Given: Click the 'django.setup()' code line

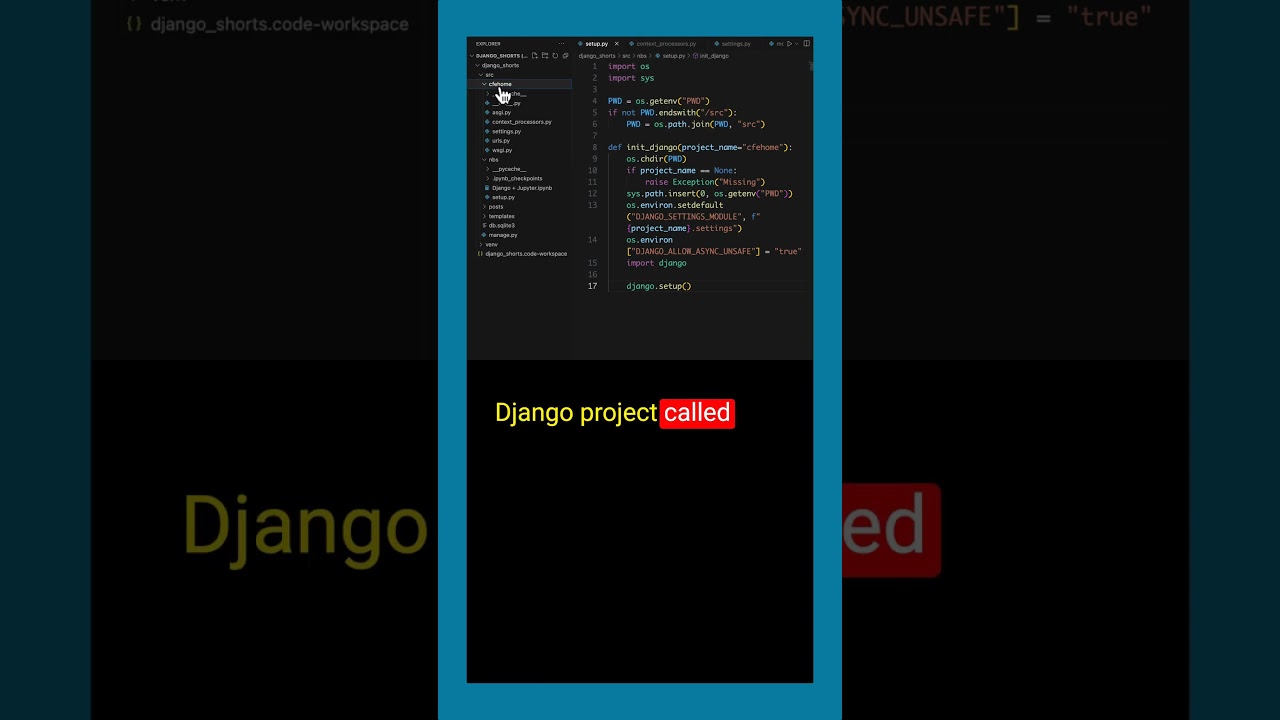Looking at the screenshot, I should click(659, 286).
